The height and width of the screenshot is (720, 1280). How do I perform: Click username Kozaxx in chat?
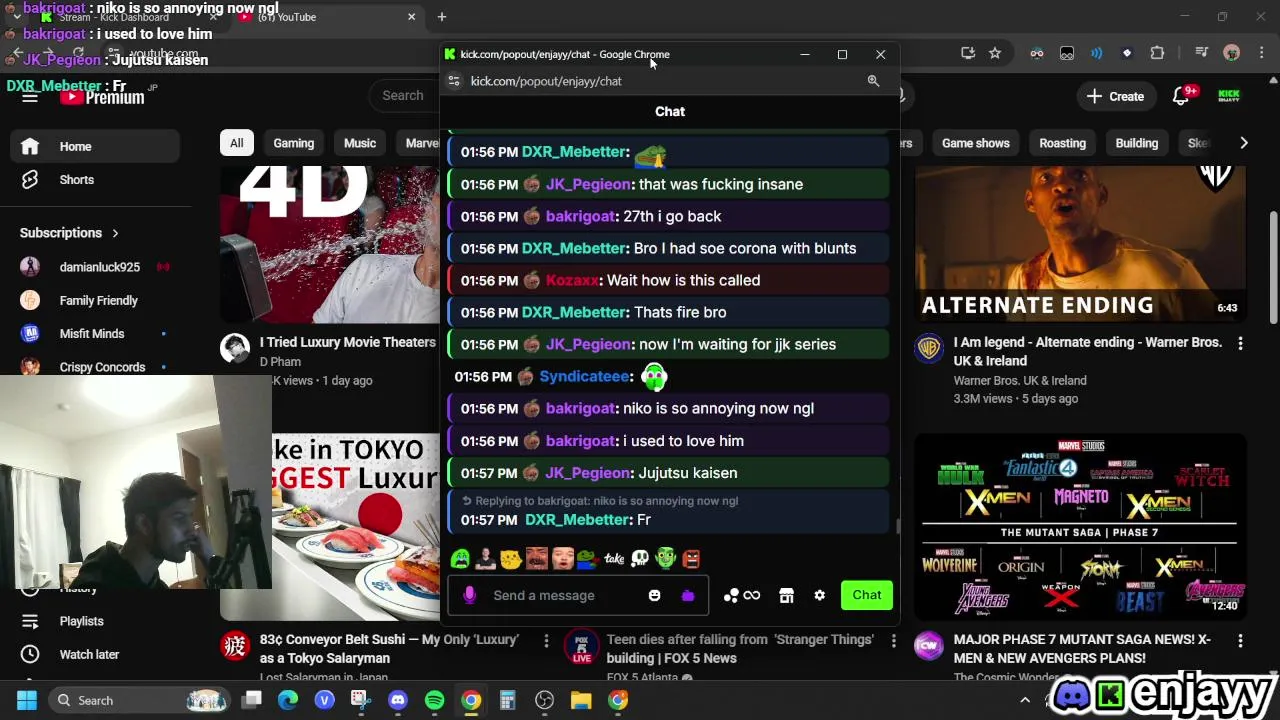point(572,280)
